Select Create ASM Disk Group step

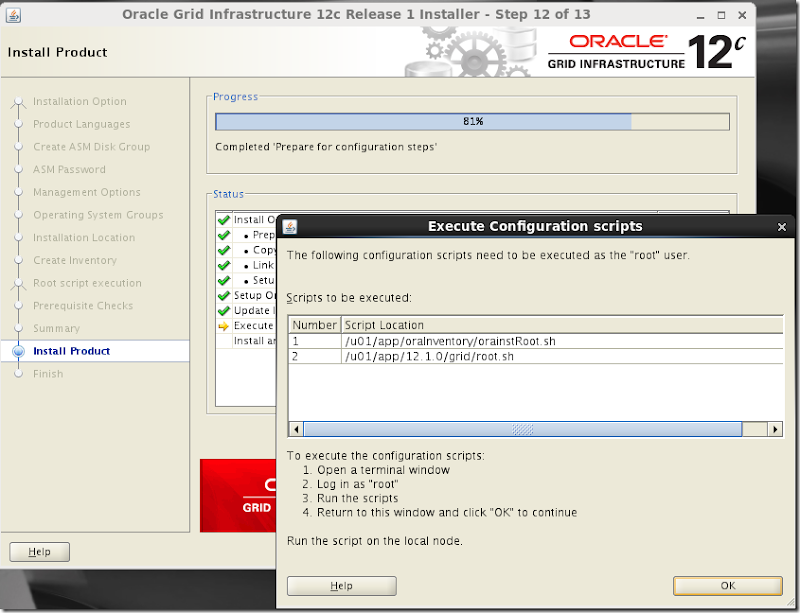pyautogui.click(x=92, y=146)
